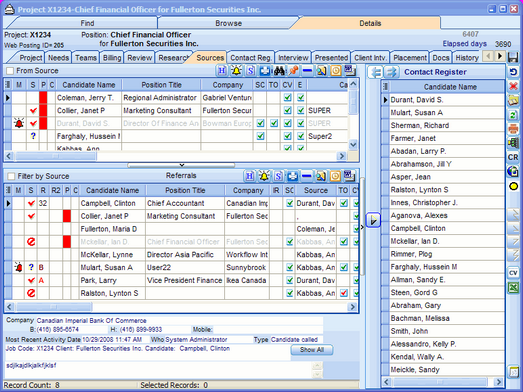This screenshot has height=392, width=523.
Task: Click the From Source grid scroll-down arrow
Action: tap(353, 145)
